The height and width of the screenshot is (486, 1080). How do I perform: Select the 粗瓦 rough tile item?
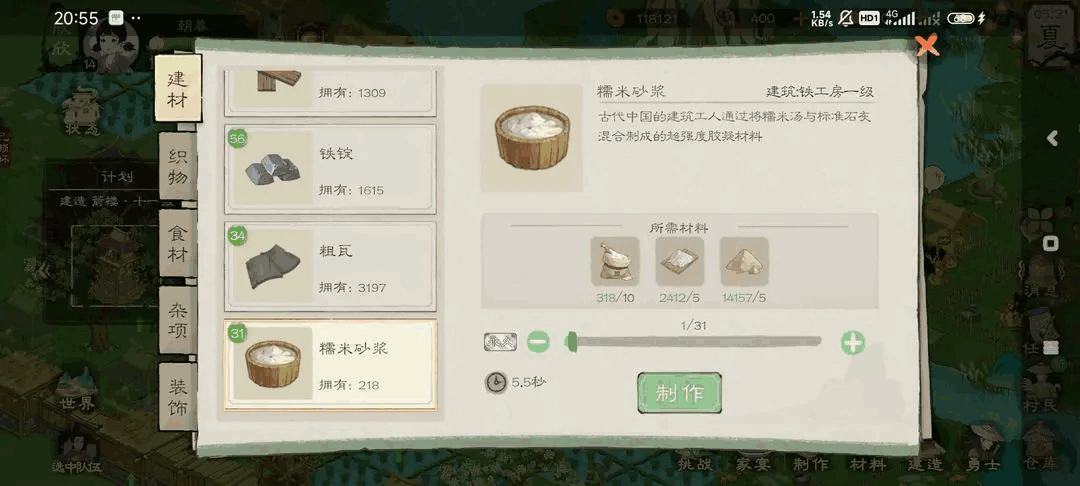[330, 266]
